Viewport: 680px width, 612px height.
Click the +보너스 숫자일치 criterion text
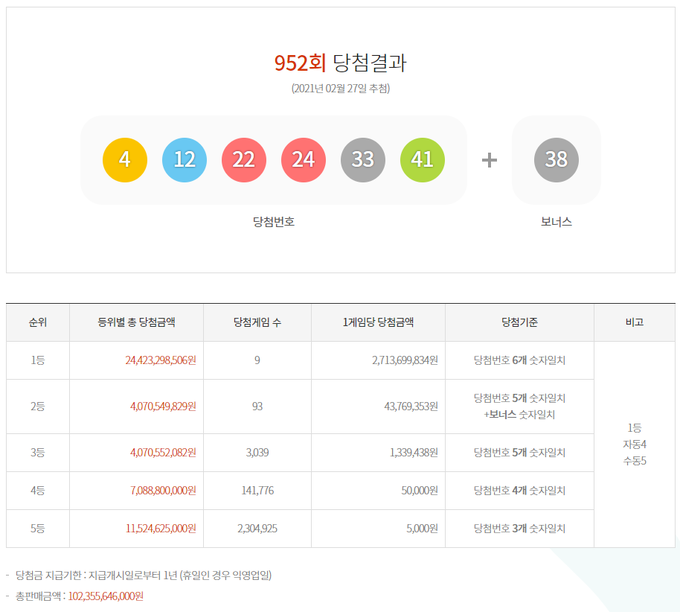pyautogui.click(x=520, y=415)
